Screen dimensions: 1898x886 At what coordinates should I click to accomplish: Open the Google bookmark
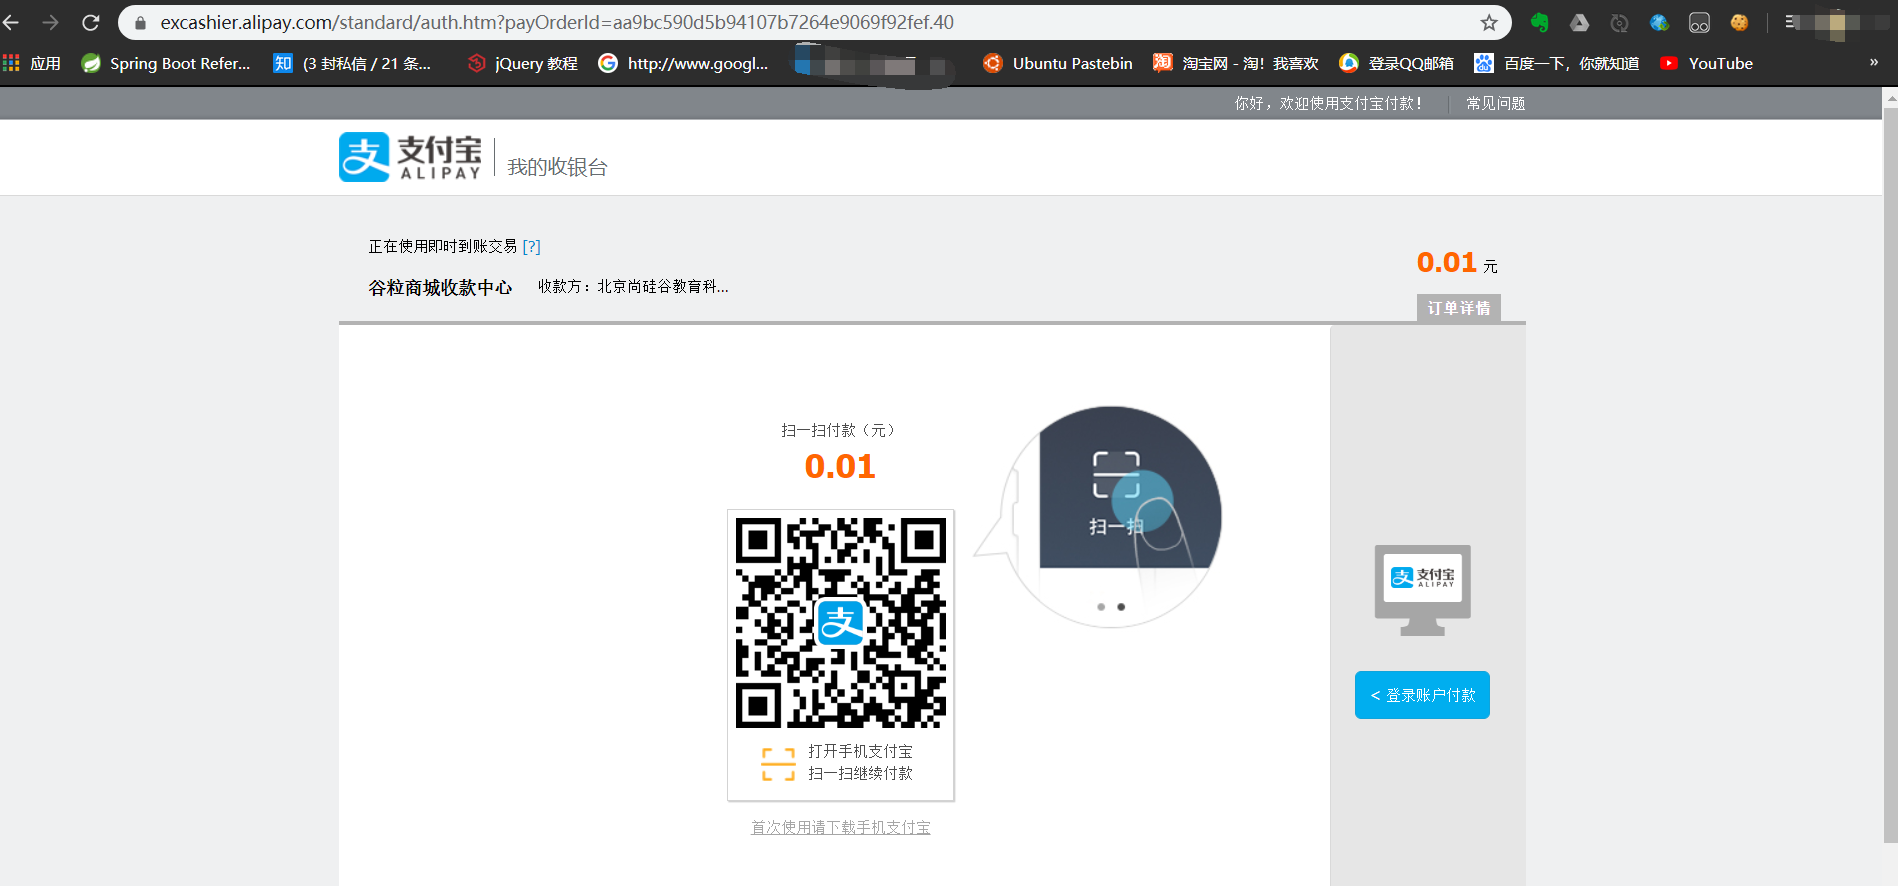683,63
